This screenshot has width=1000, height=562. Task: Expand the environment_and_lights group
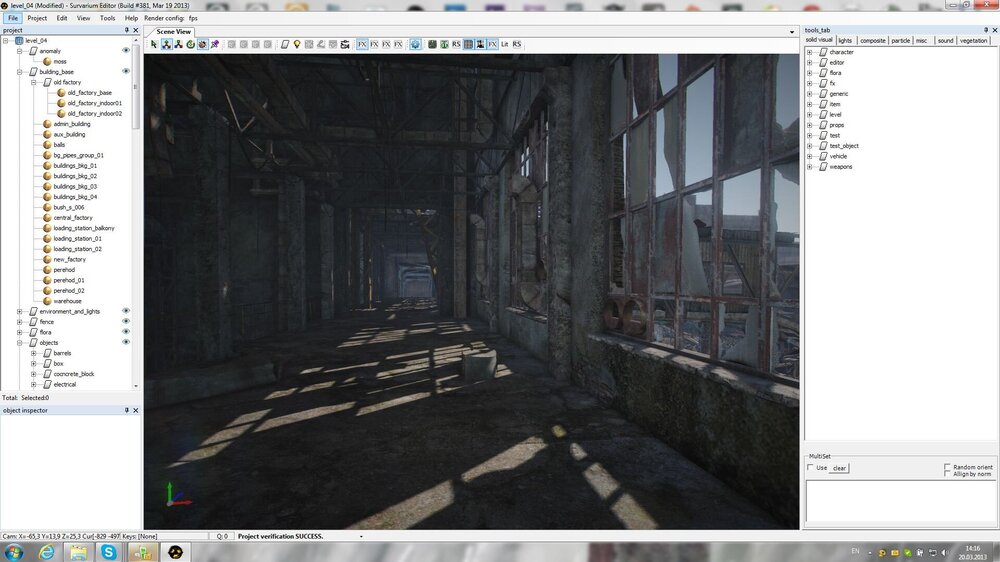pos(20,311)
